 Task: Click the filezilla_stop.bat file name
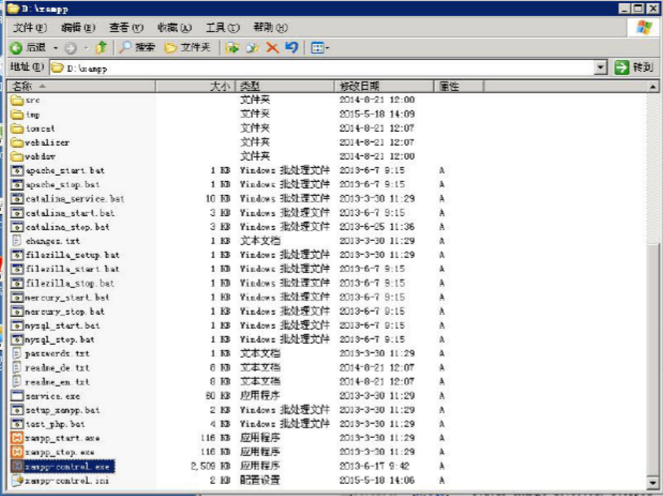[70, 283]
